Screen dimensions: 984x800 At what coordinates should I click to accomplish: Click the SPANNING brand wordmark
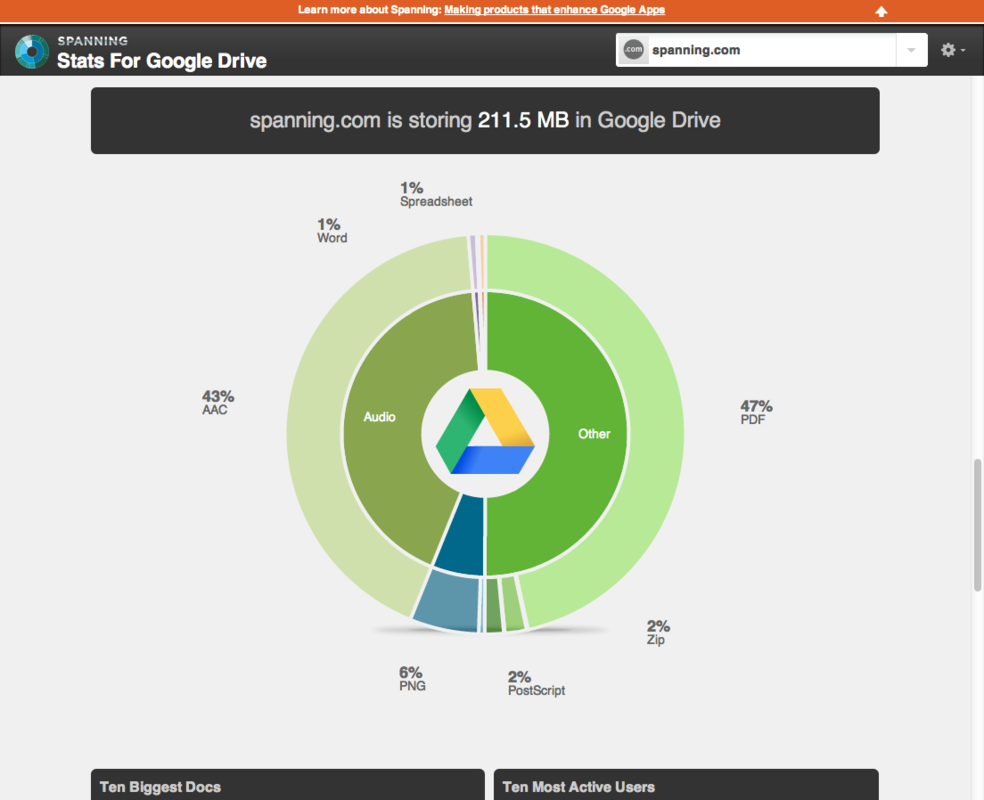click(x=92, y=41)
